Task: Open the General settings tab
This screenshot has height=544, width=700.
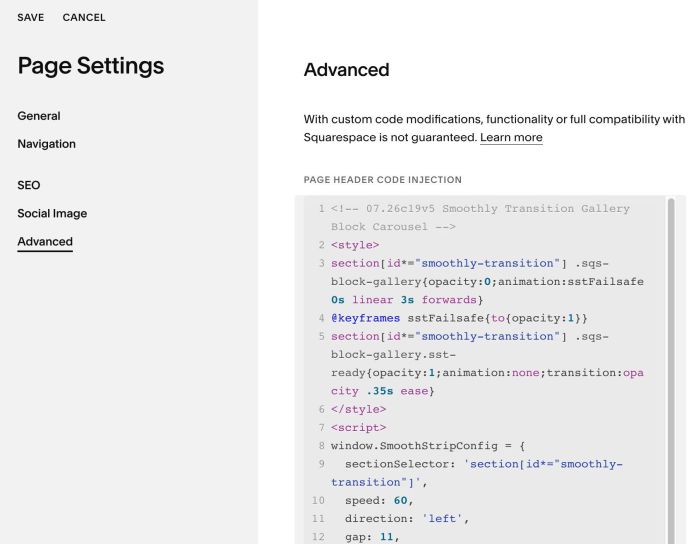Action: coord(39,116)
